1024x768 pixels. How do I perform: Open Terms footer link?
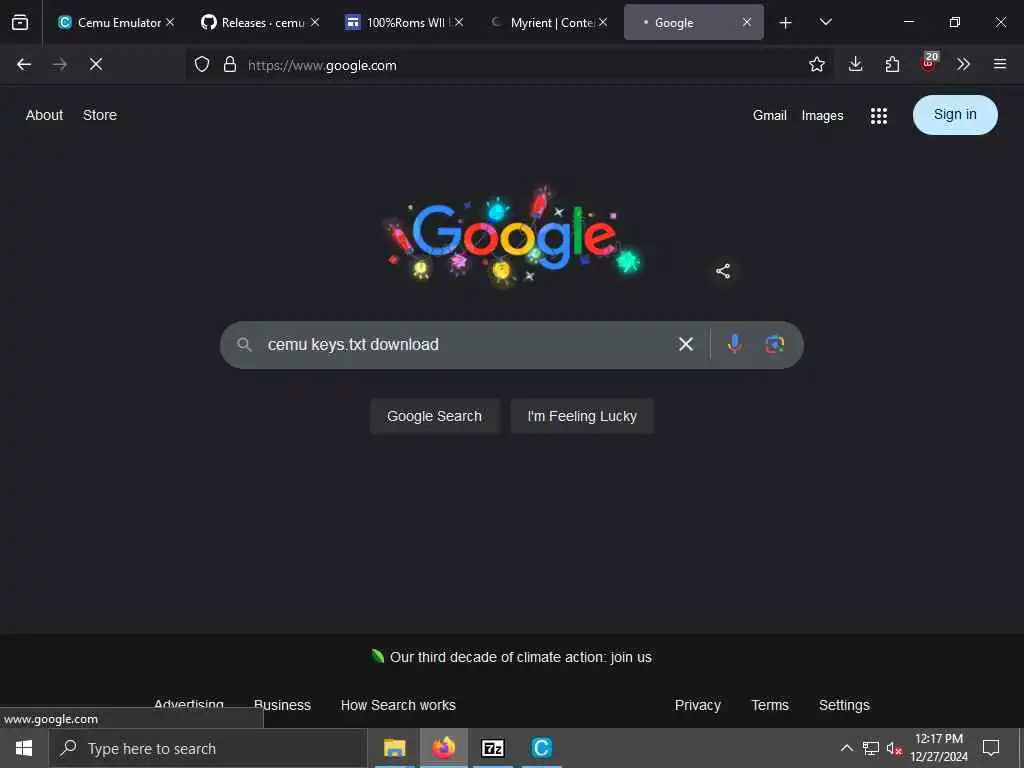tap(770, 705)
